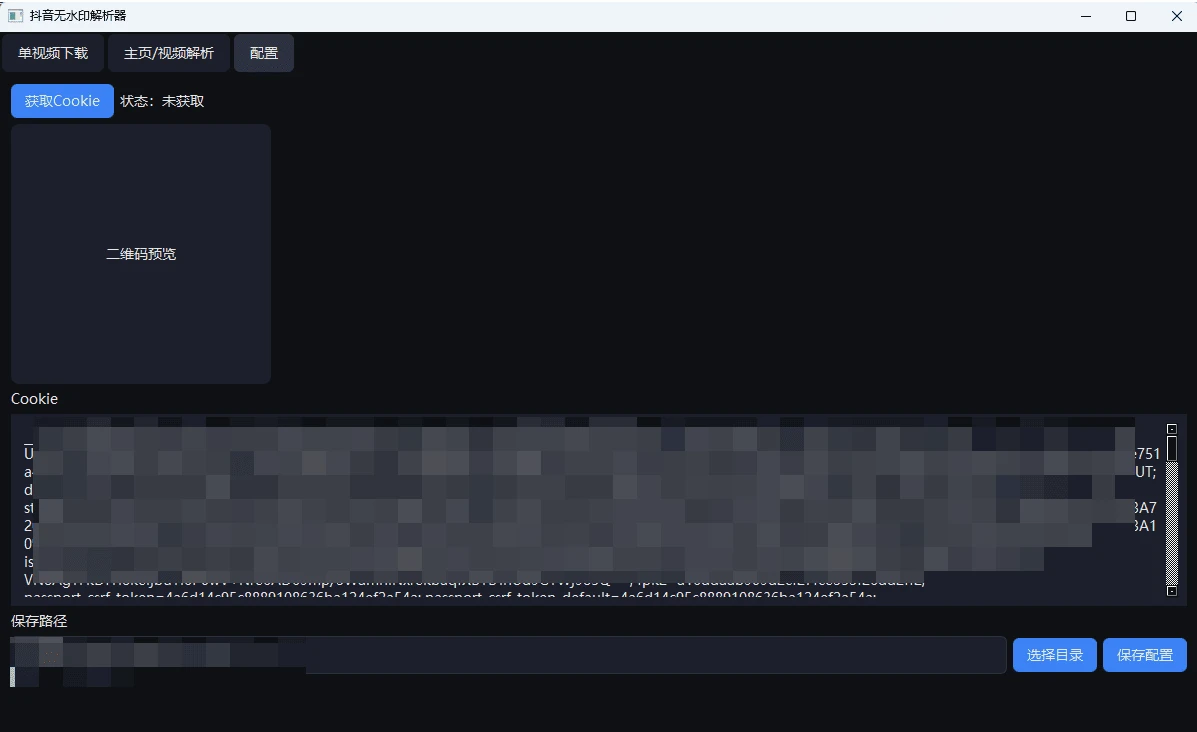Focus the 保存路径 input field

(650, 655)
